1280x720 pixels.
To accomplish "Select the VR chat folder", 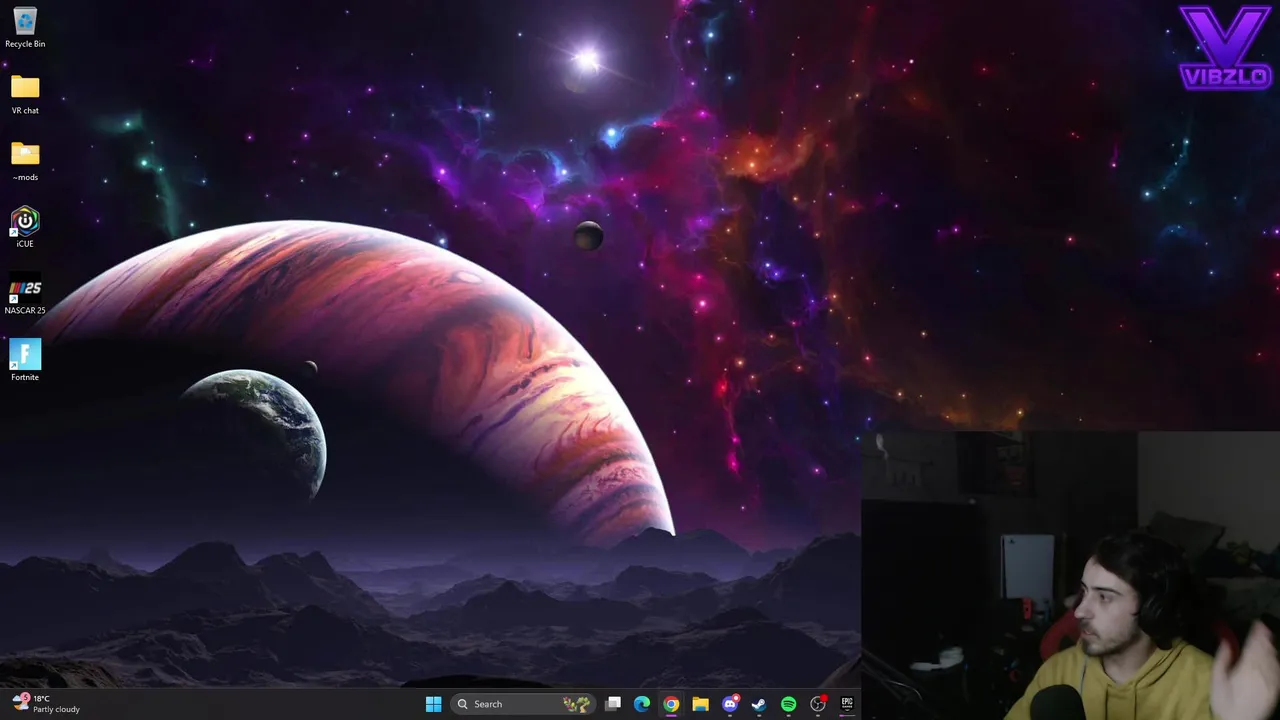I will (x=25, y=95).
